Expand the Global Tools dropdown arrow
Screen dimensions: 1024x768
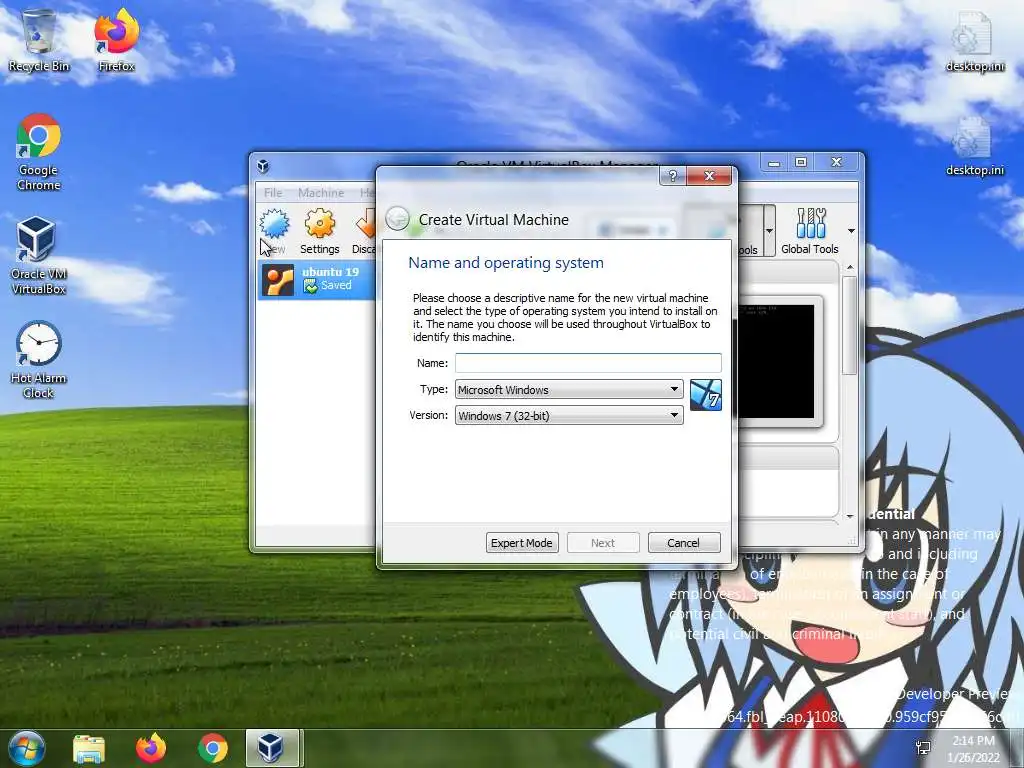click(851, 231)
